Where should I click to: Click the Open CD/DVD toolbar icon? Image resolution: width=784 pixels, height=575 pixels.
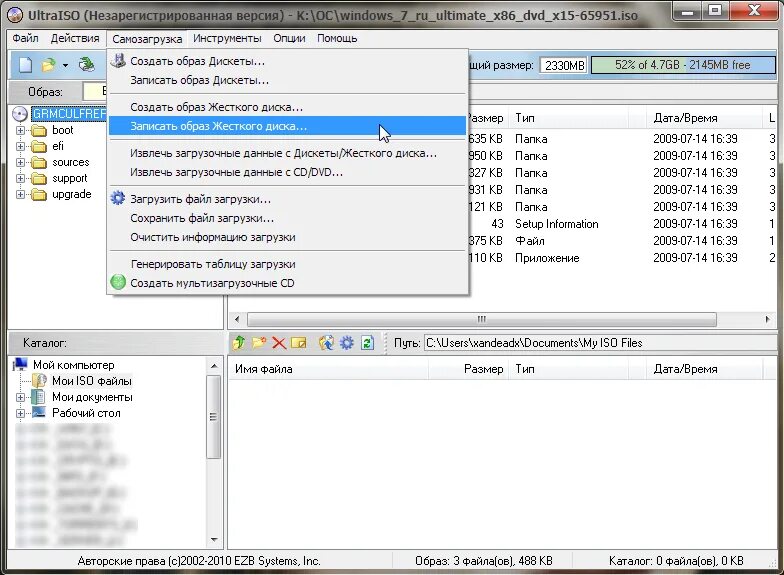[86, 65]
